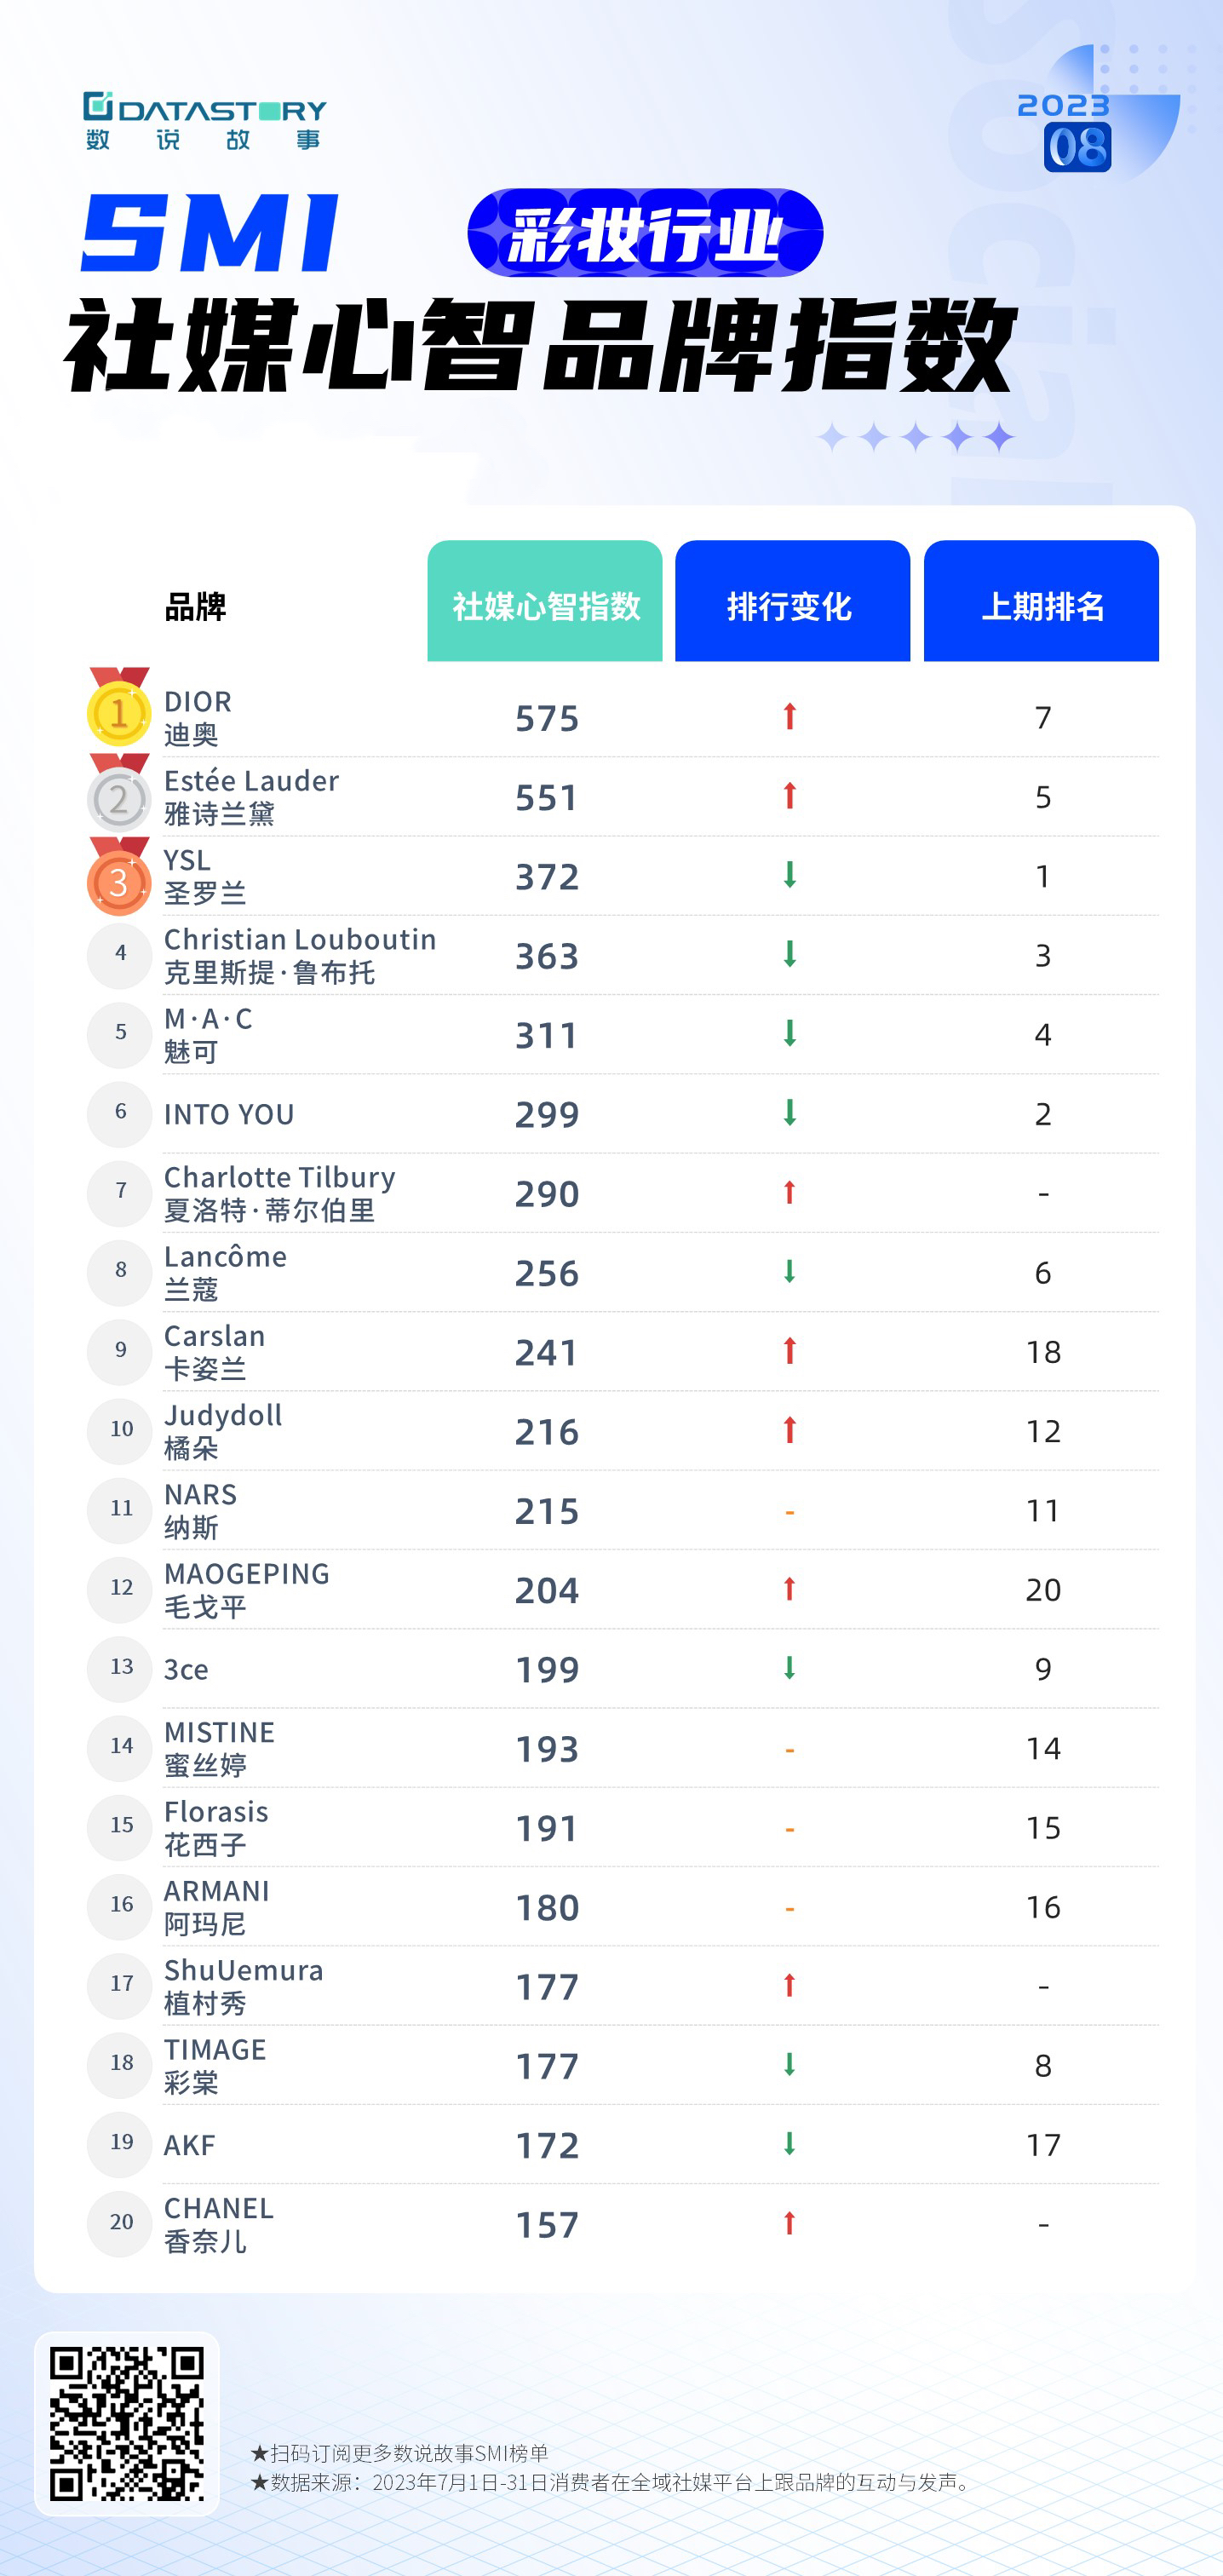Click the rank 20 circle badge
Image resolution: width=1223 pixels, height=2576 pixels.
point(121,2222)
